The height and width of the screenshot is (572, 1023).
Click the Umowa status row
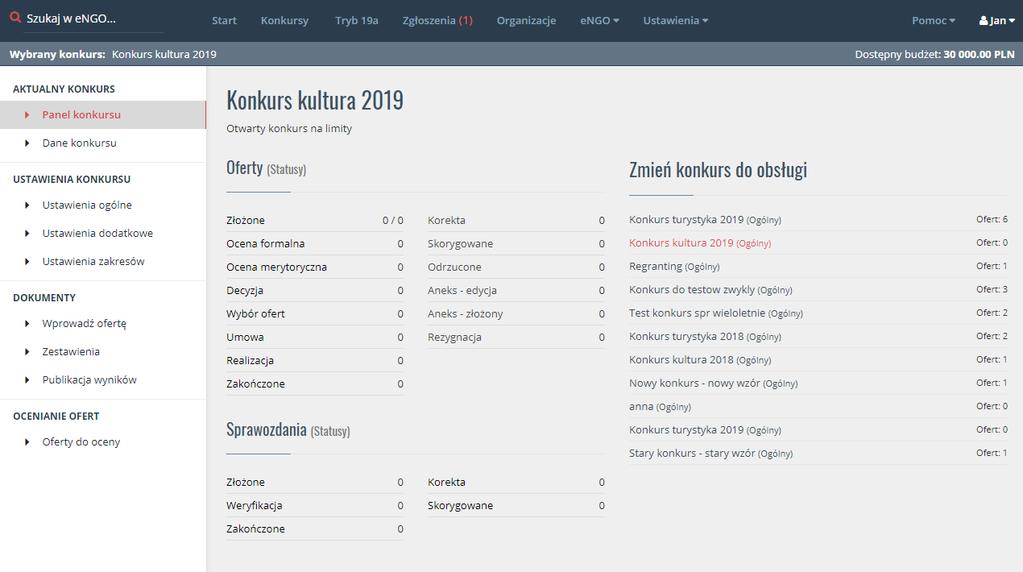(314, 337)
